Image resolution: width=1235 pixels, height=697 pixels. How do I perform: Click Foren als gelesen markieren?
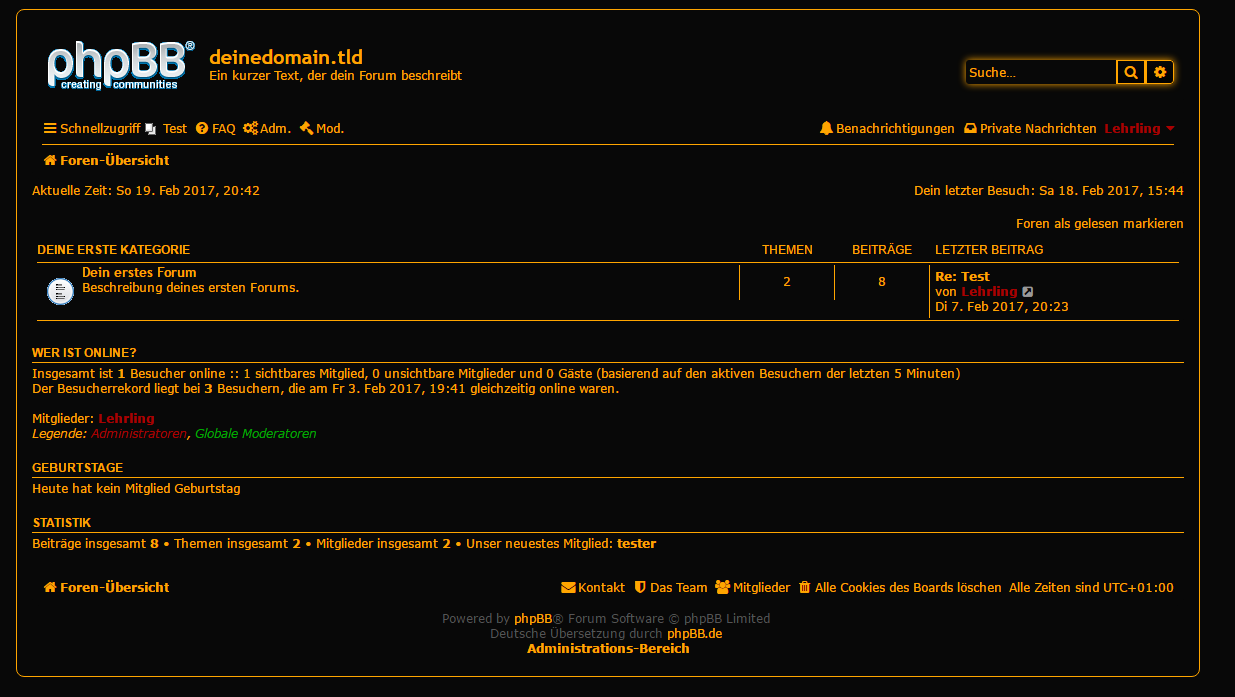[1099, 224]
